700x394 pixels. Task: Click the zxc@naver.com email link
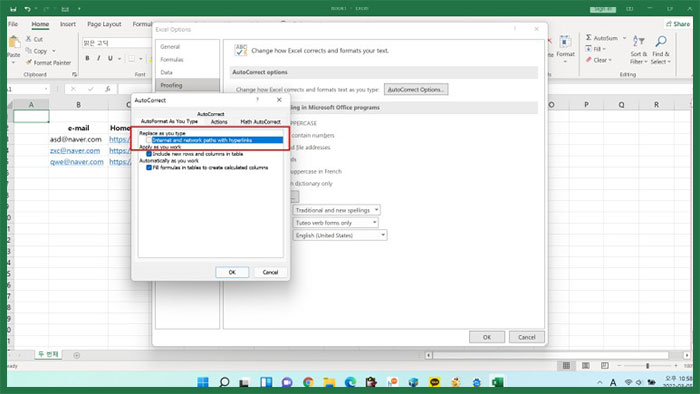click(75, 151)
